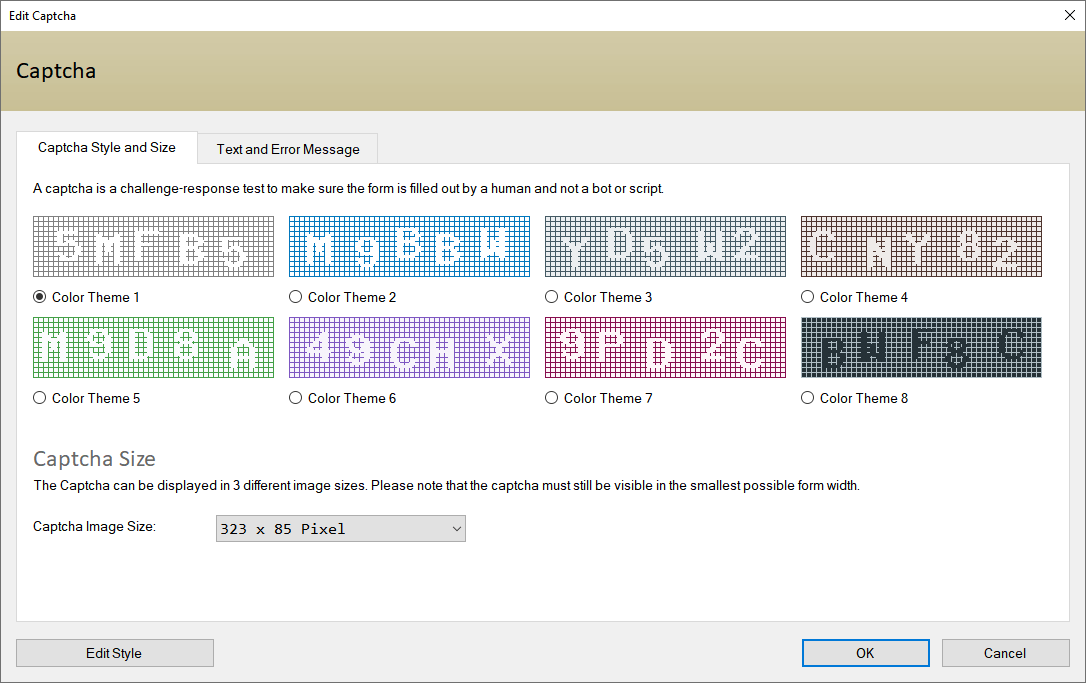Image resolution: width=1086 pixels, height=683 pixels.
Task: Click the dark Color Theme 8 captcha preview
Action: [921, 347]
